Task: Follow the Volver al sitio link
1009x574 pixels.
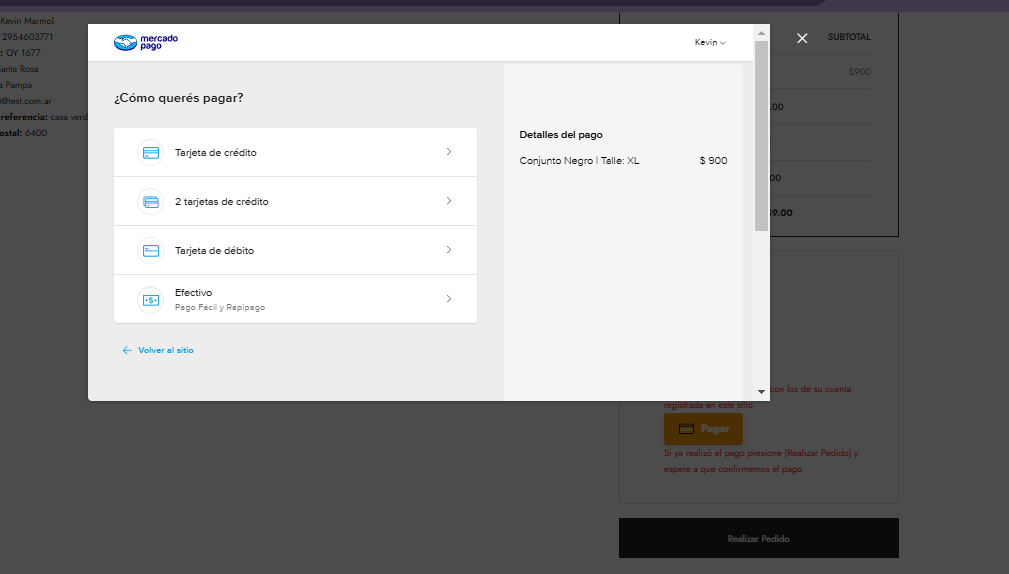Action: tap(166, 351)
